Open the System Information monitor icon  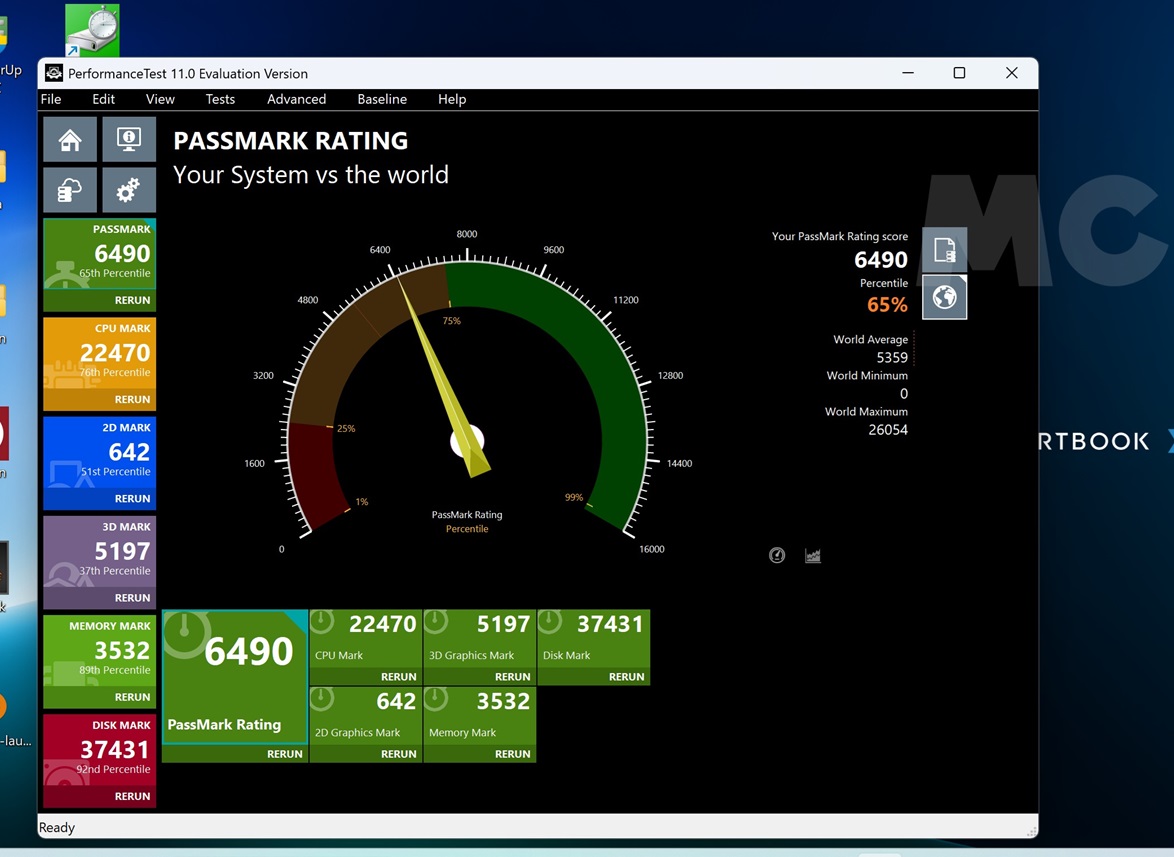pyautogui.click(x=129, y=140)
